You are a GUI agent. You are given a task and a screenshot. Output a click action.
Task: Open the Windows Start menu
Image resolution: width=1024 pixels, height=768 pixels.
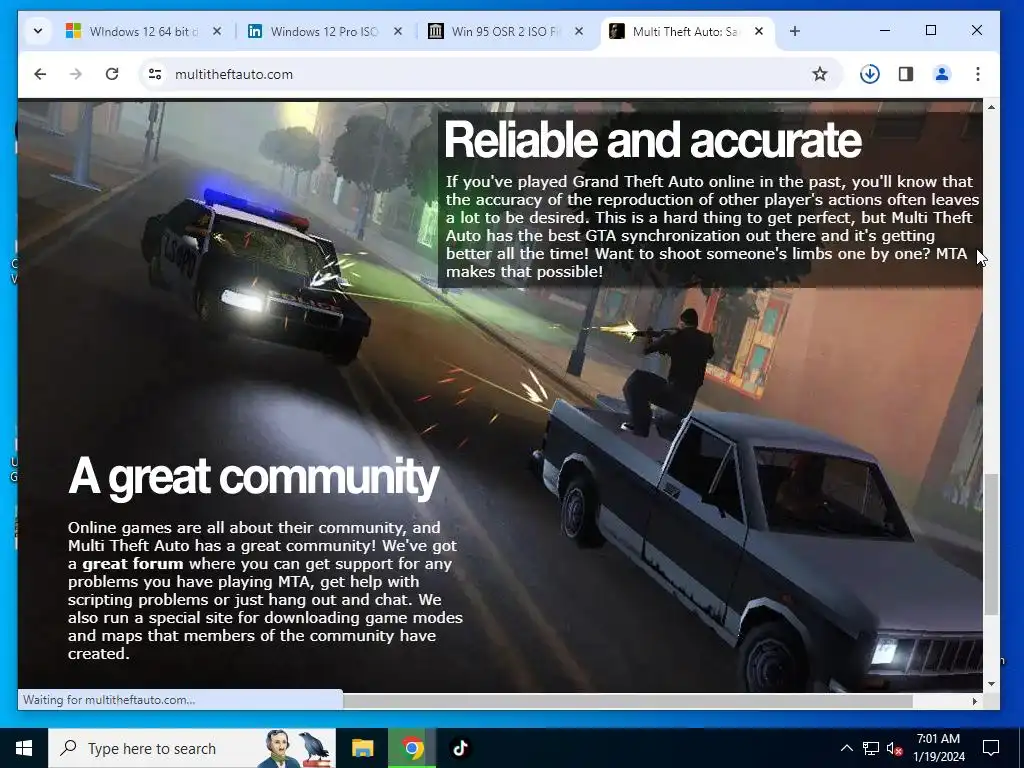pyautogui.click(x=24, y=748)
